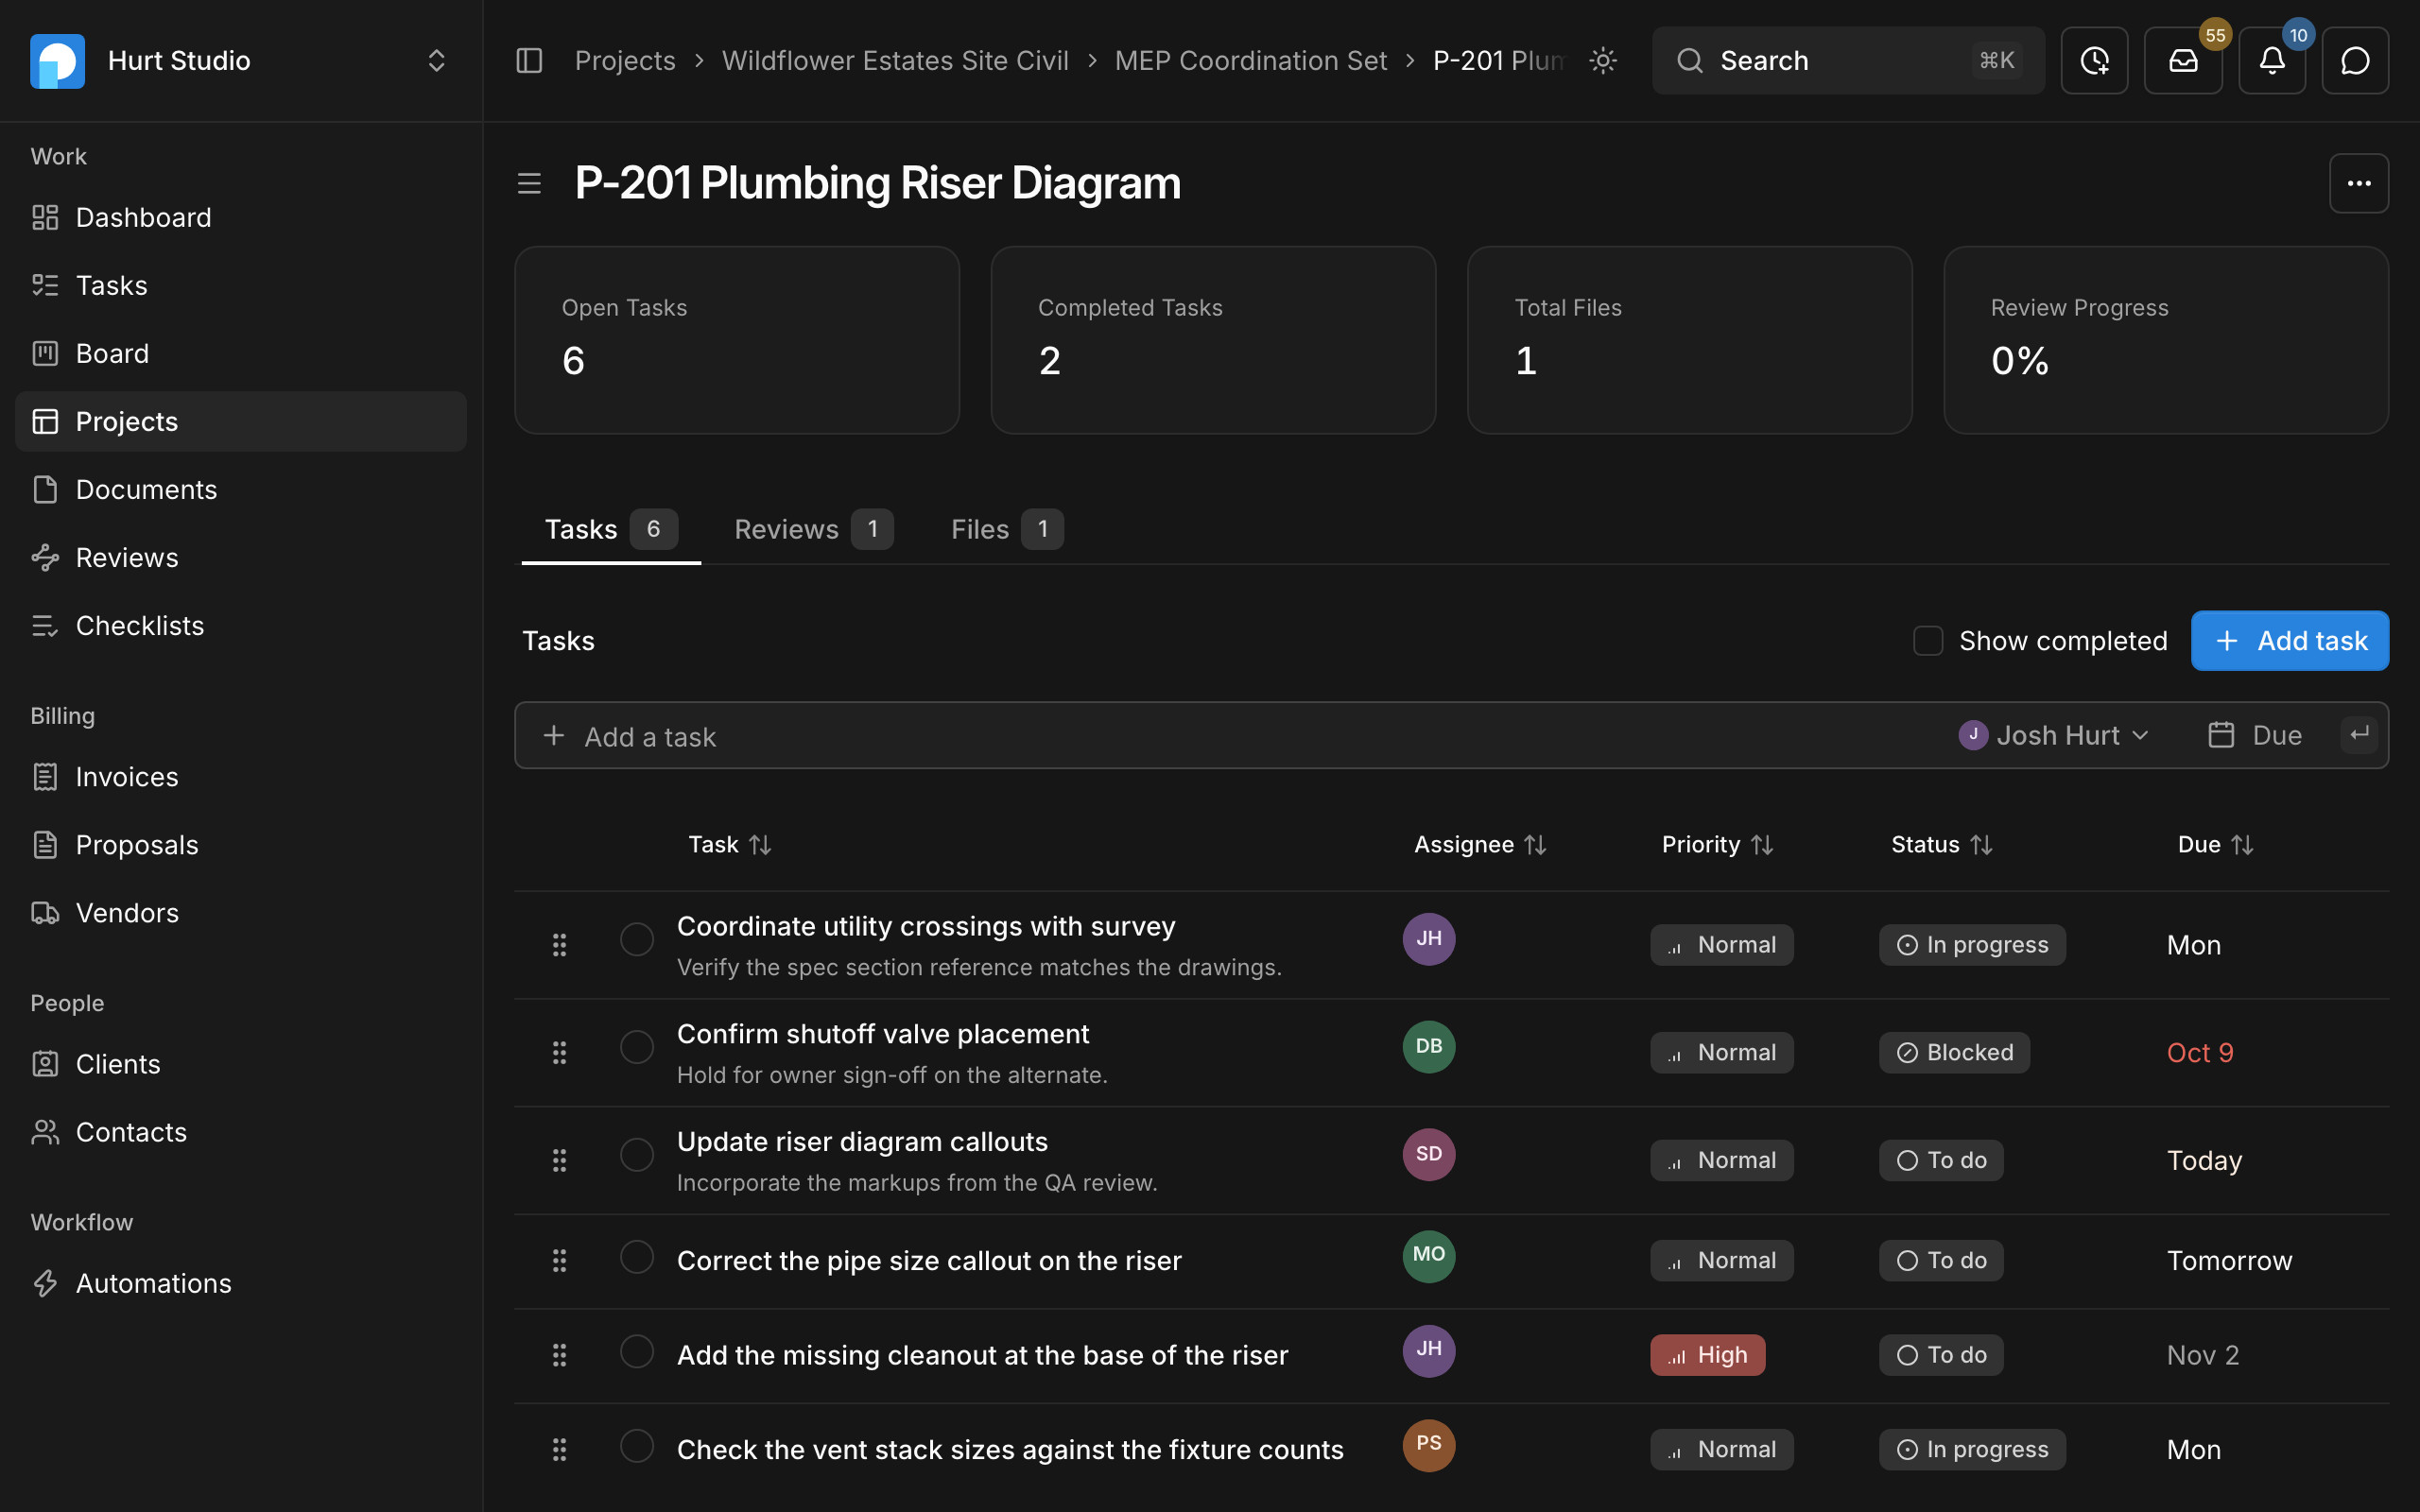Open the Josh Hurt assignee dropdown
2420x1512 pixels.
[2053, 736]
